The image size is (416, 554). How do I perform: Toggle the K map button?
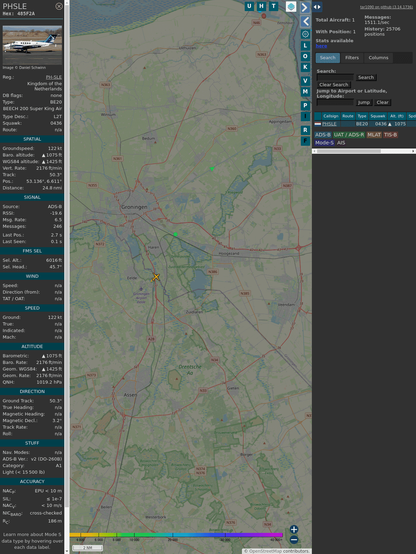tap(305, 67)
